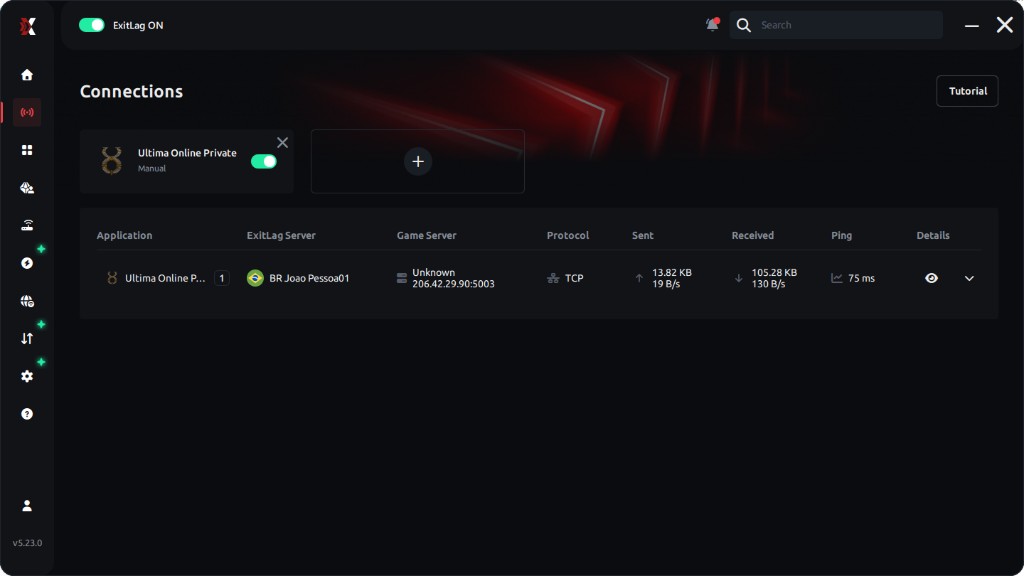
Task: Click the Ultima Online Private card logo
Action: click(111, 161)
